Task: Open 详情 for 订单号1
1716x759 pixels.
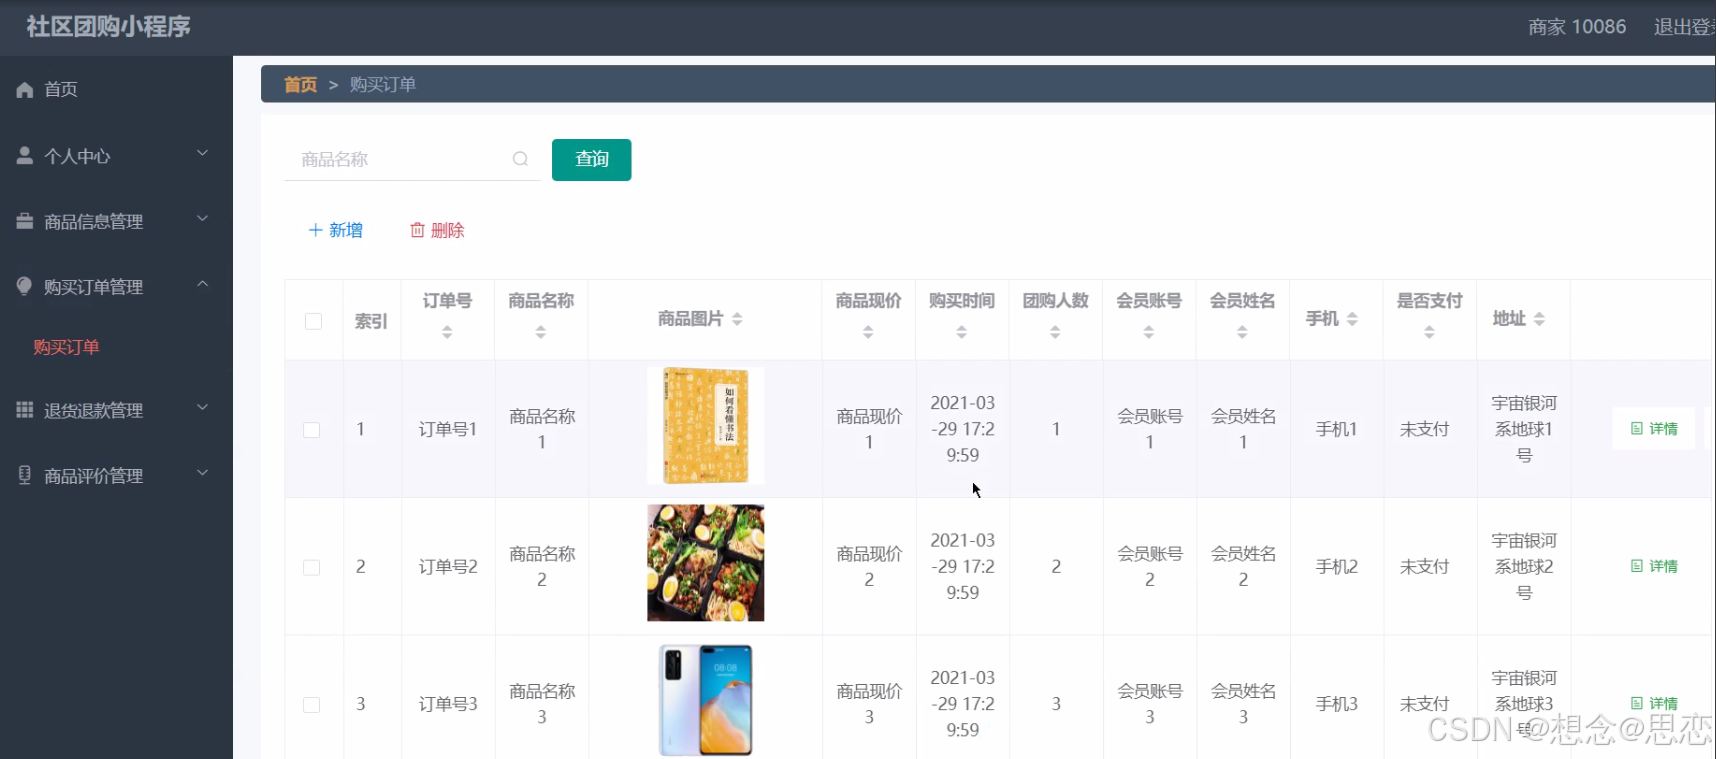Action: pyautogui.click(x=1654, y=428)
